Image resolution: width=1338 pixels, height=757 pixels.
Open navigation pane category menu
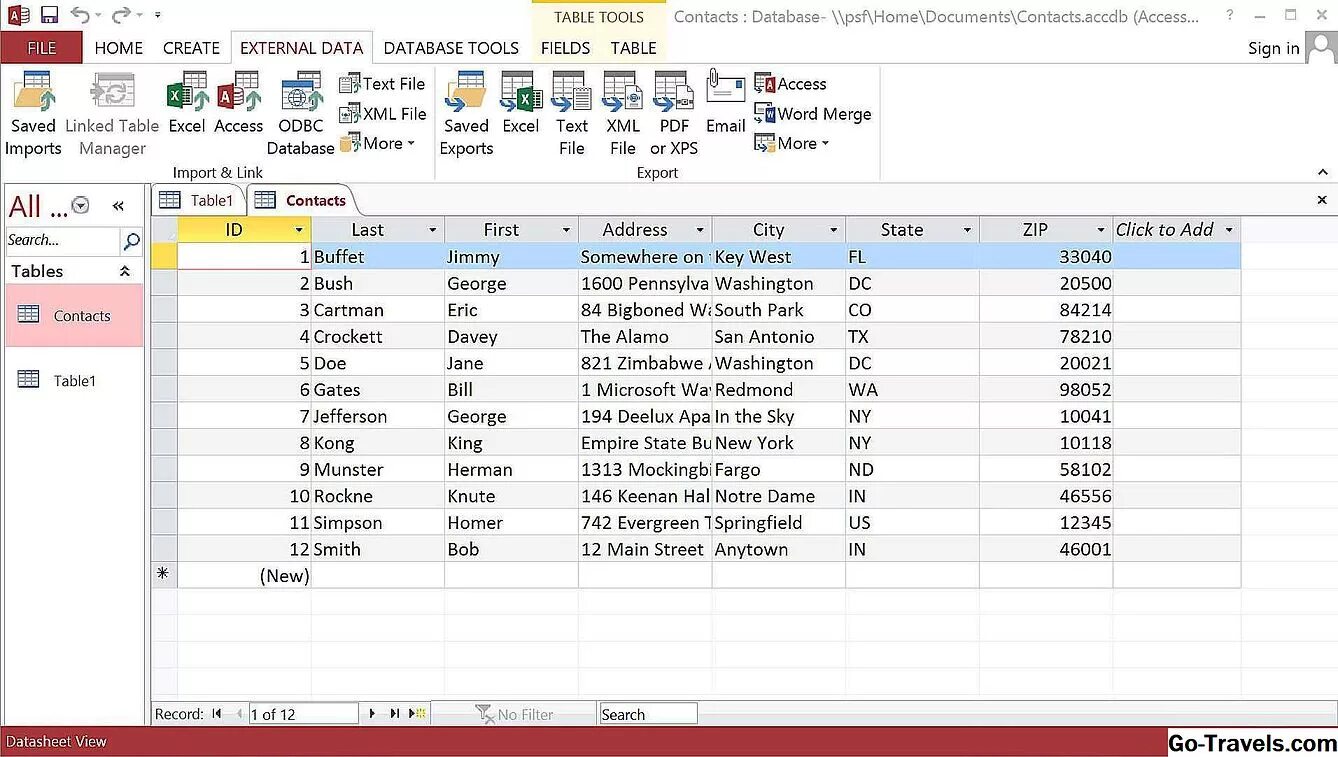81,206
